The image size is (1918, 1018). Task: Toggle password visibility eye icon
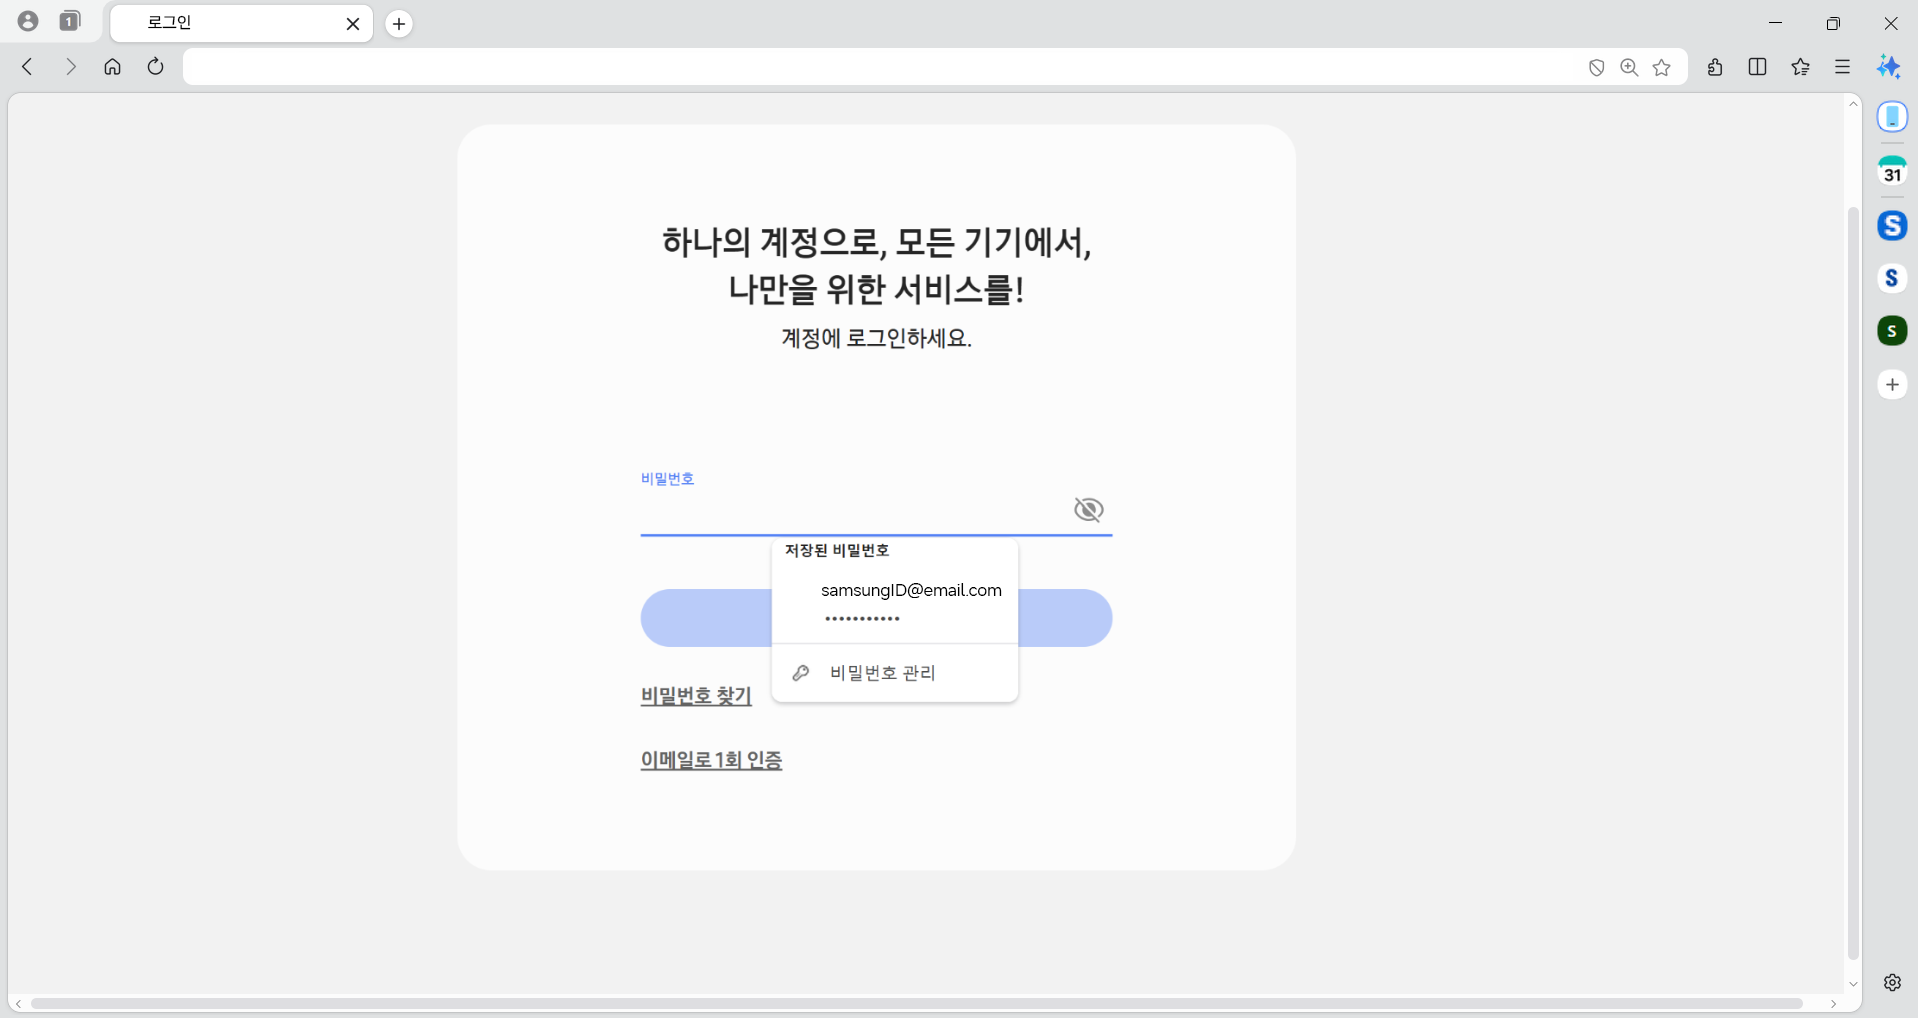click(x=1088, y=510)
